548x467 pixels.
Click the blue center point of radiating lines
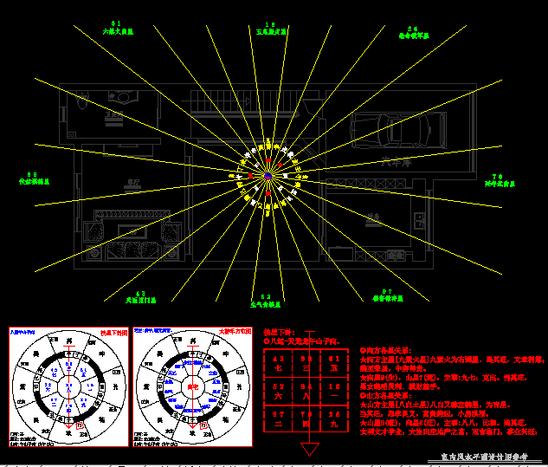(268, 176)
